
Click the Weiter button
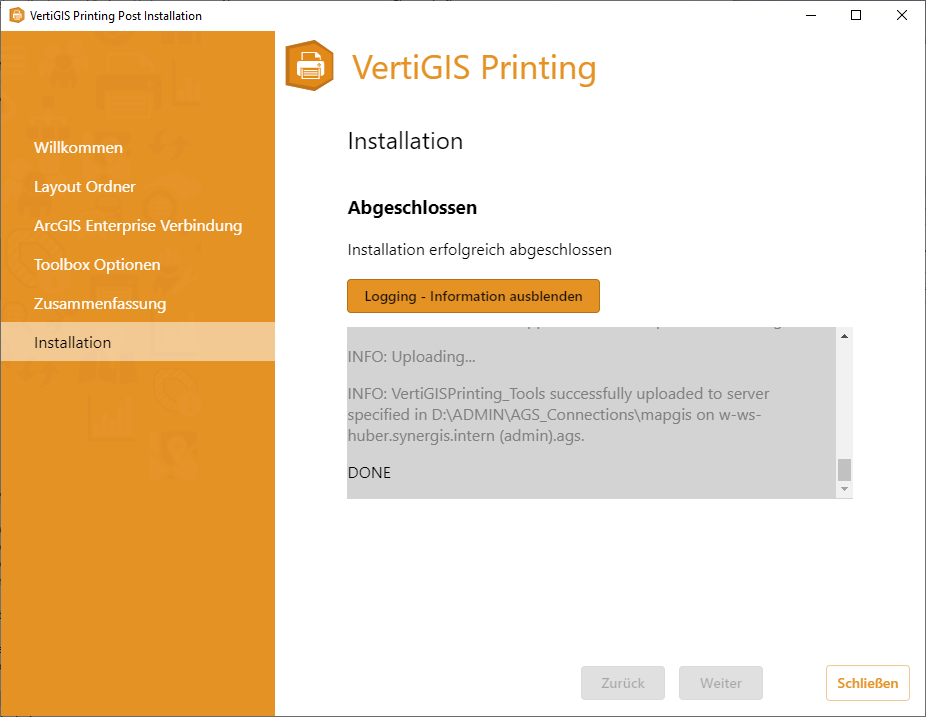[x=720, y=683]
